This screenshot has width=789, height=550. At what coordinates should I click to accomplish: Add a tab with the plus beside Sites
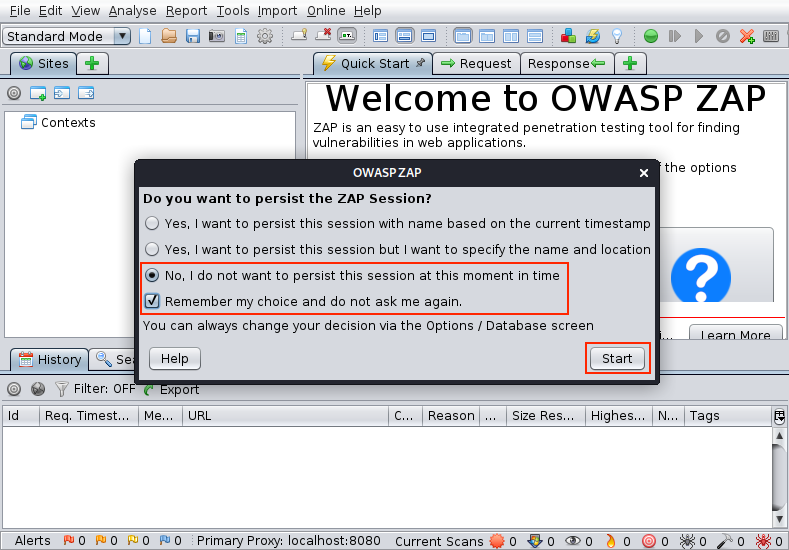coord(92,63)
